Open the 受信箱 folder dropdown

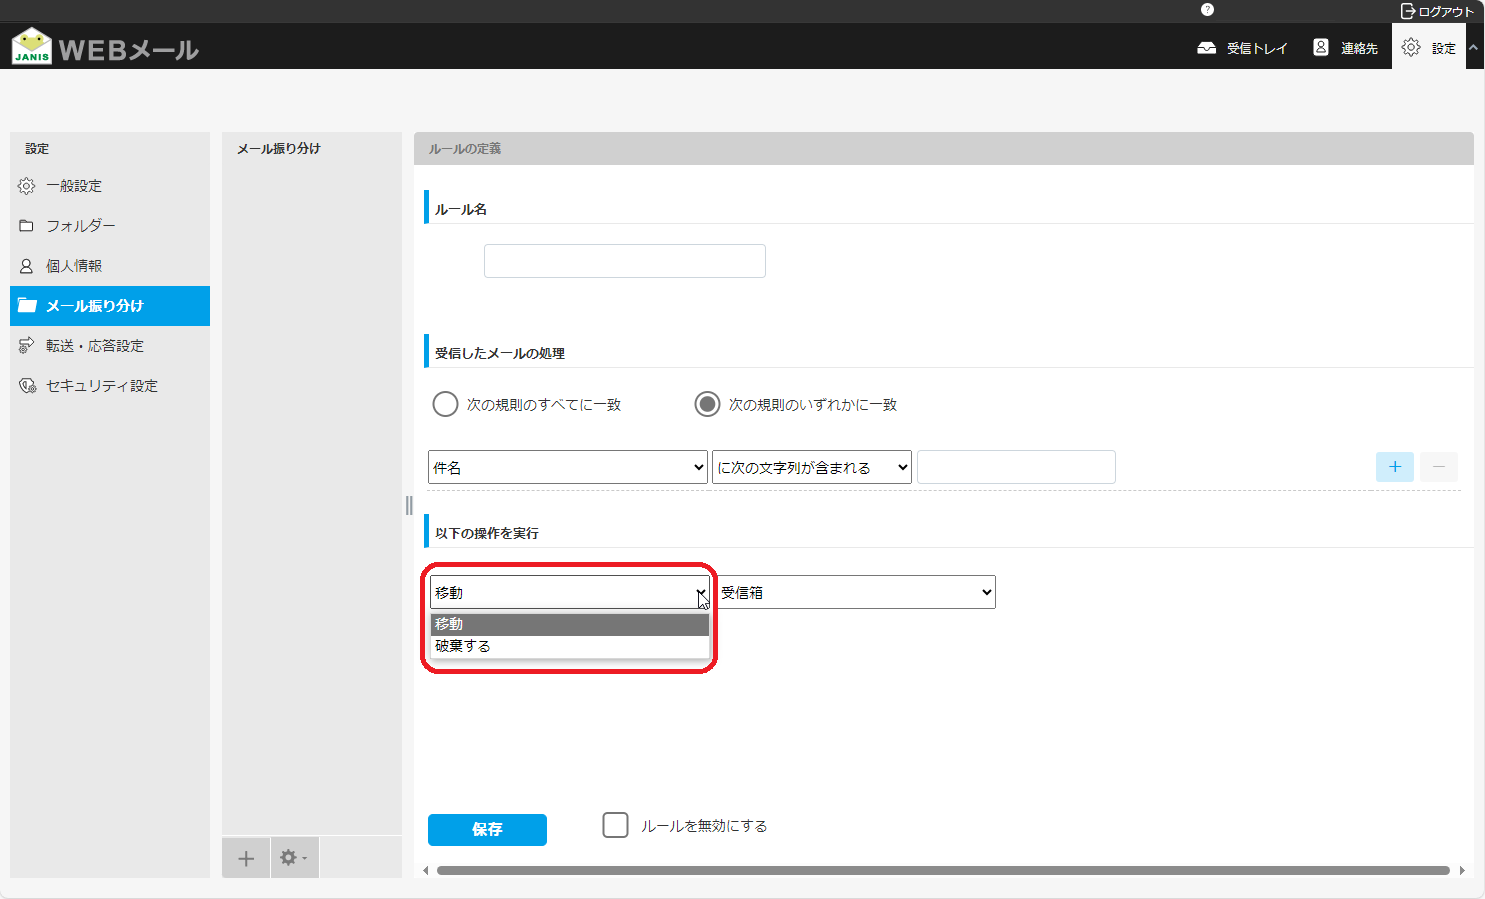(855, 592)
